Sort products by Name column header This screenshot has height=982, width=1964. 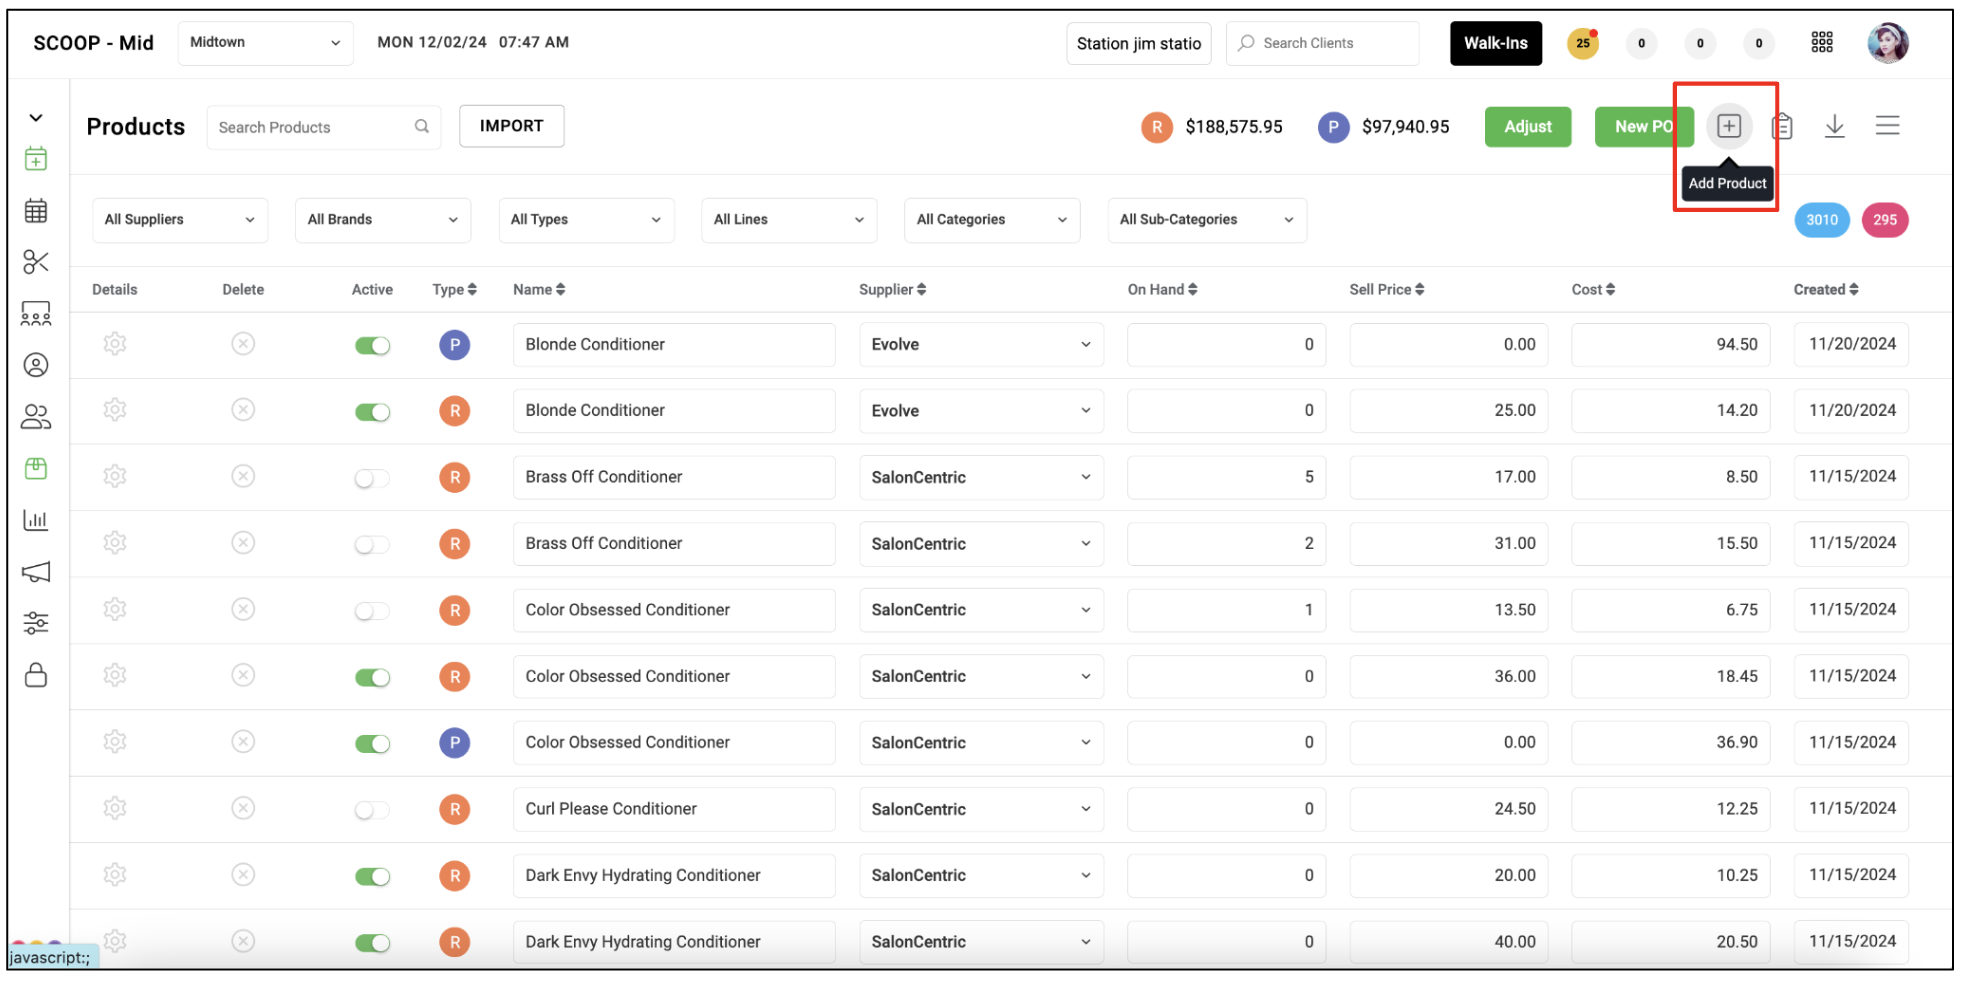pyautogui.click(x=539, y=289)
